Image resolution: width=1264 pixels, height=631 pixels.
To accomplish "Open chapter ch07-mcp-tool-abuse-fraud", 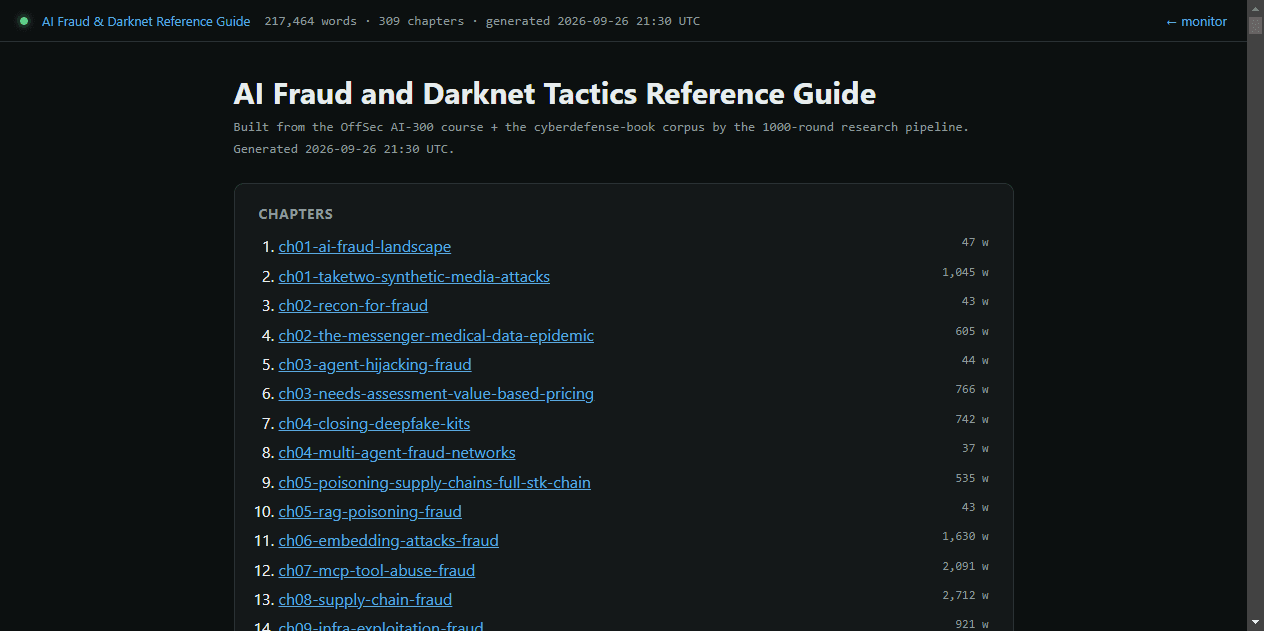I will click(376, 571).
